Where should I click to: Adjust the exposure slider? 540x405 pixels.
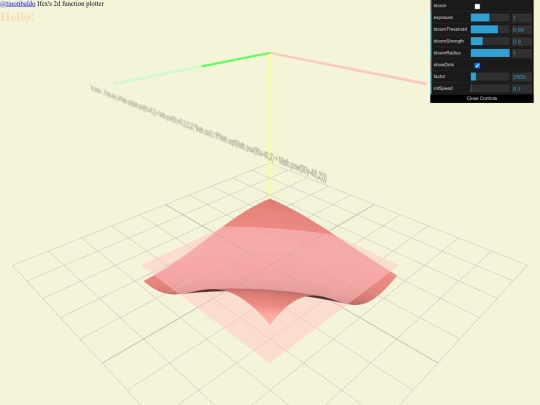(x=490, y=18)
